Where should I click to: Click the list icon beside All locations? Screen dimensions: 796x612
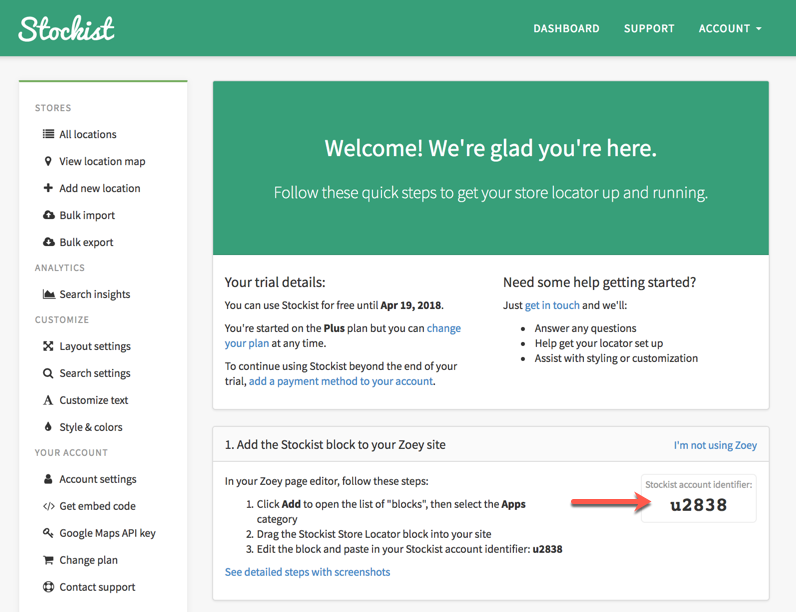click(x=48, y=134)
